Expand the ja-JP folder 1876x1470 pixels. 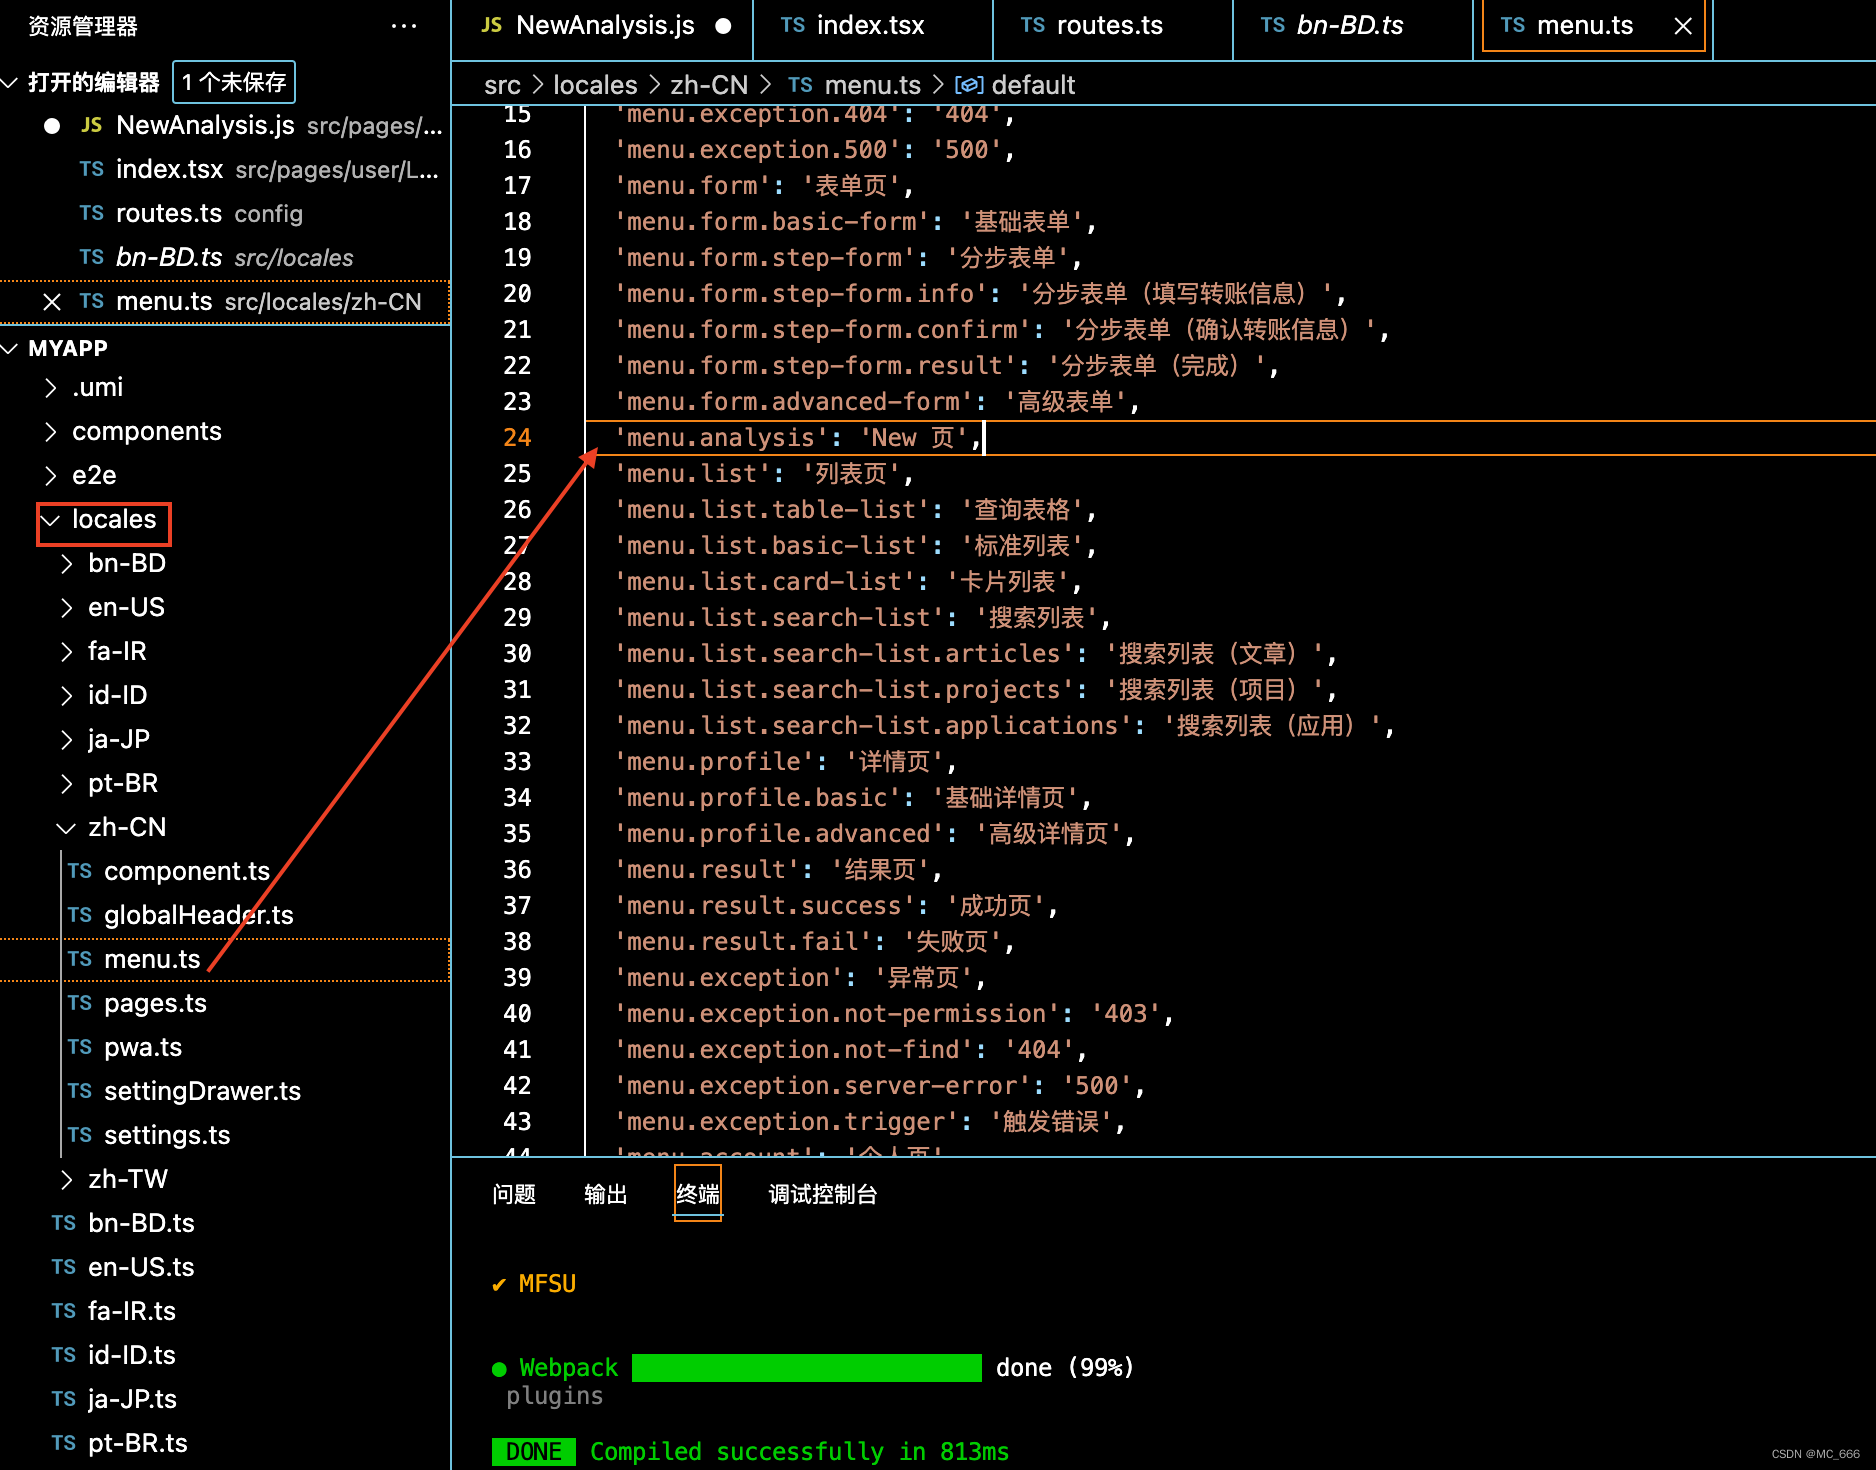[67, 740]
